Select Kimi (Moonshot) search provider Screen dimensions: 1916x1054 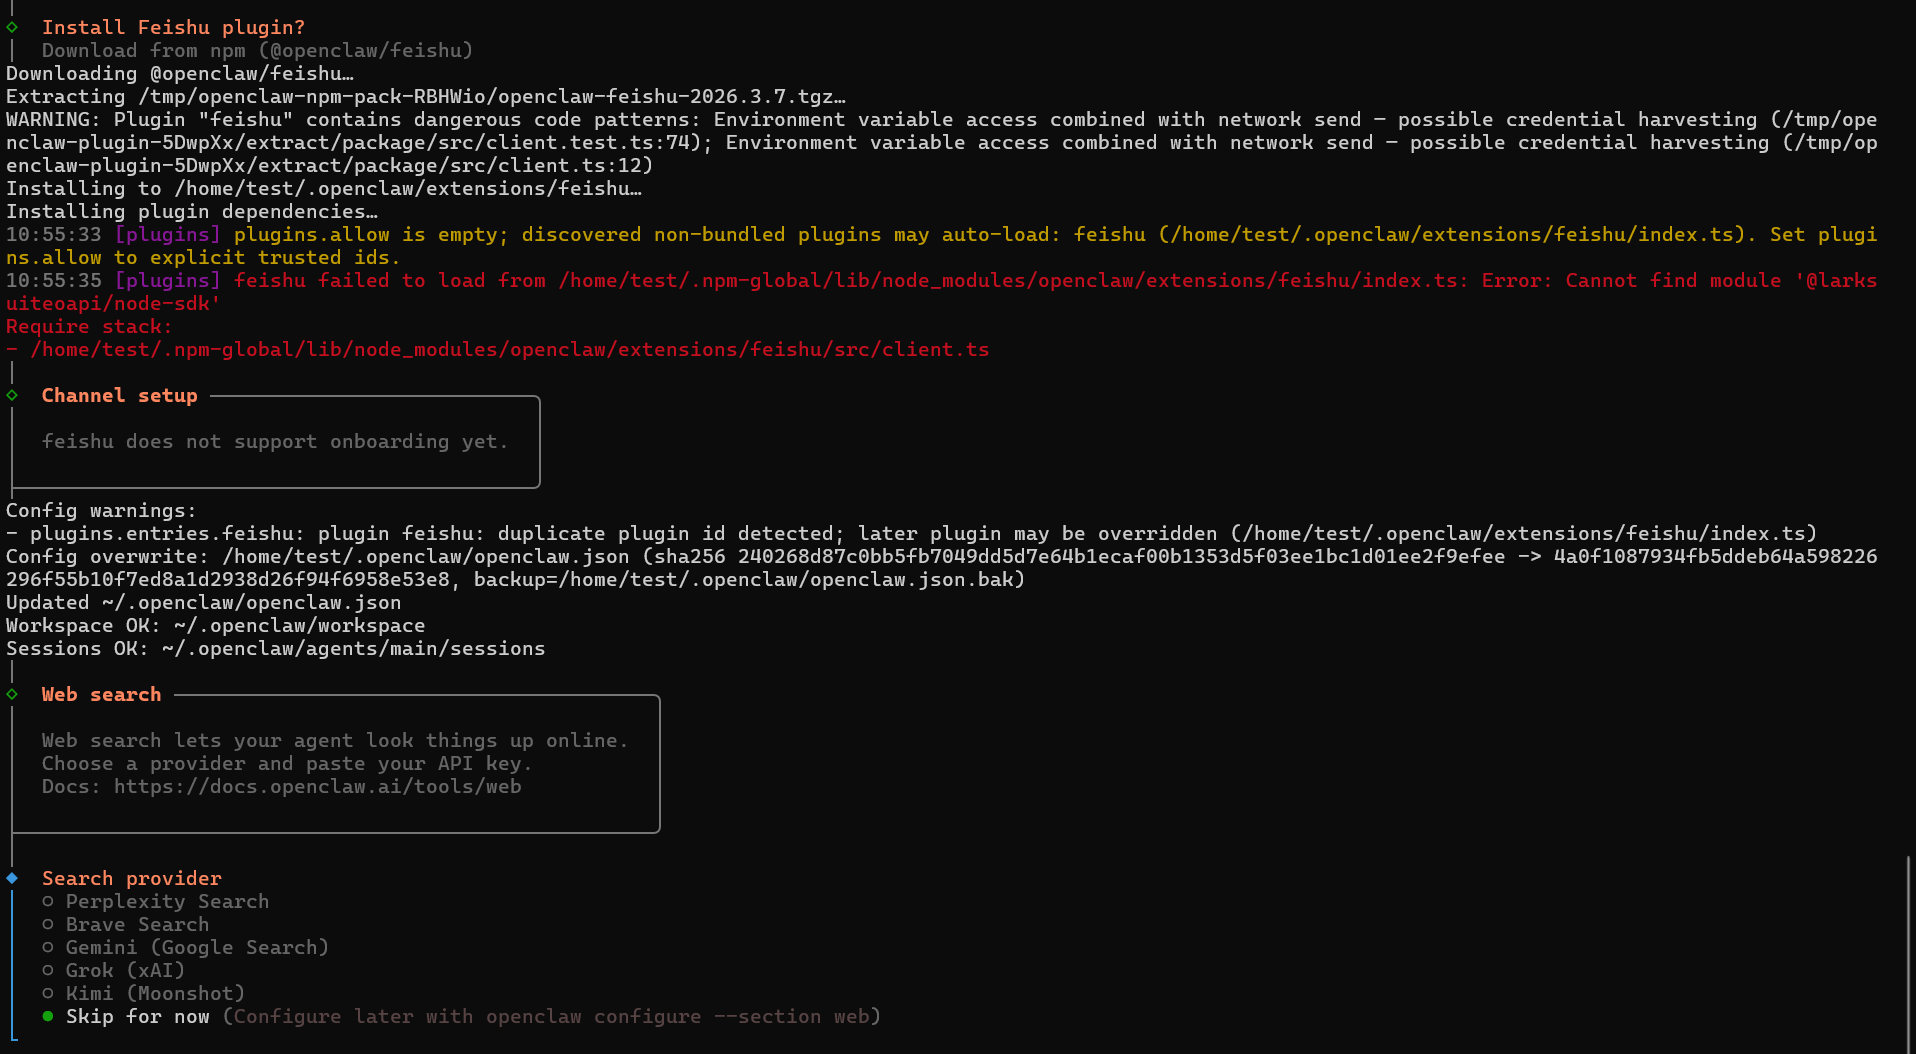pyautogui.click(x=144, y=993)
